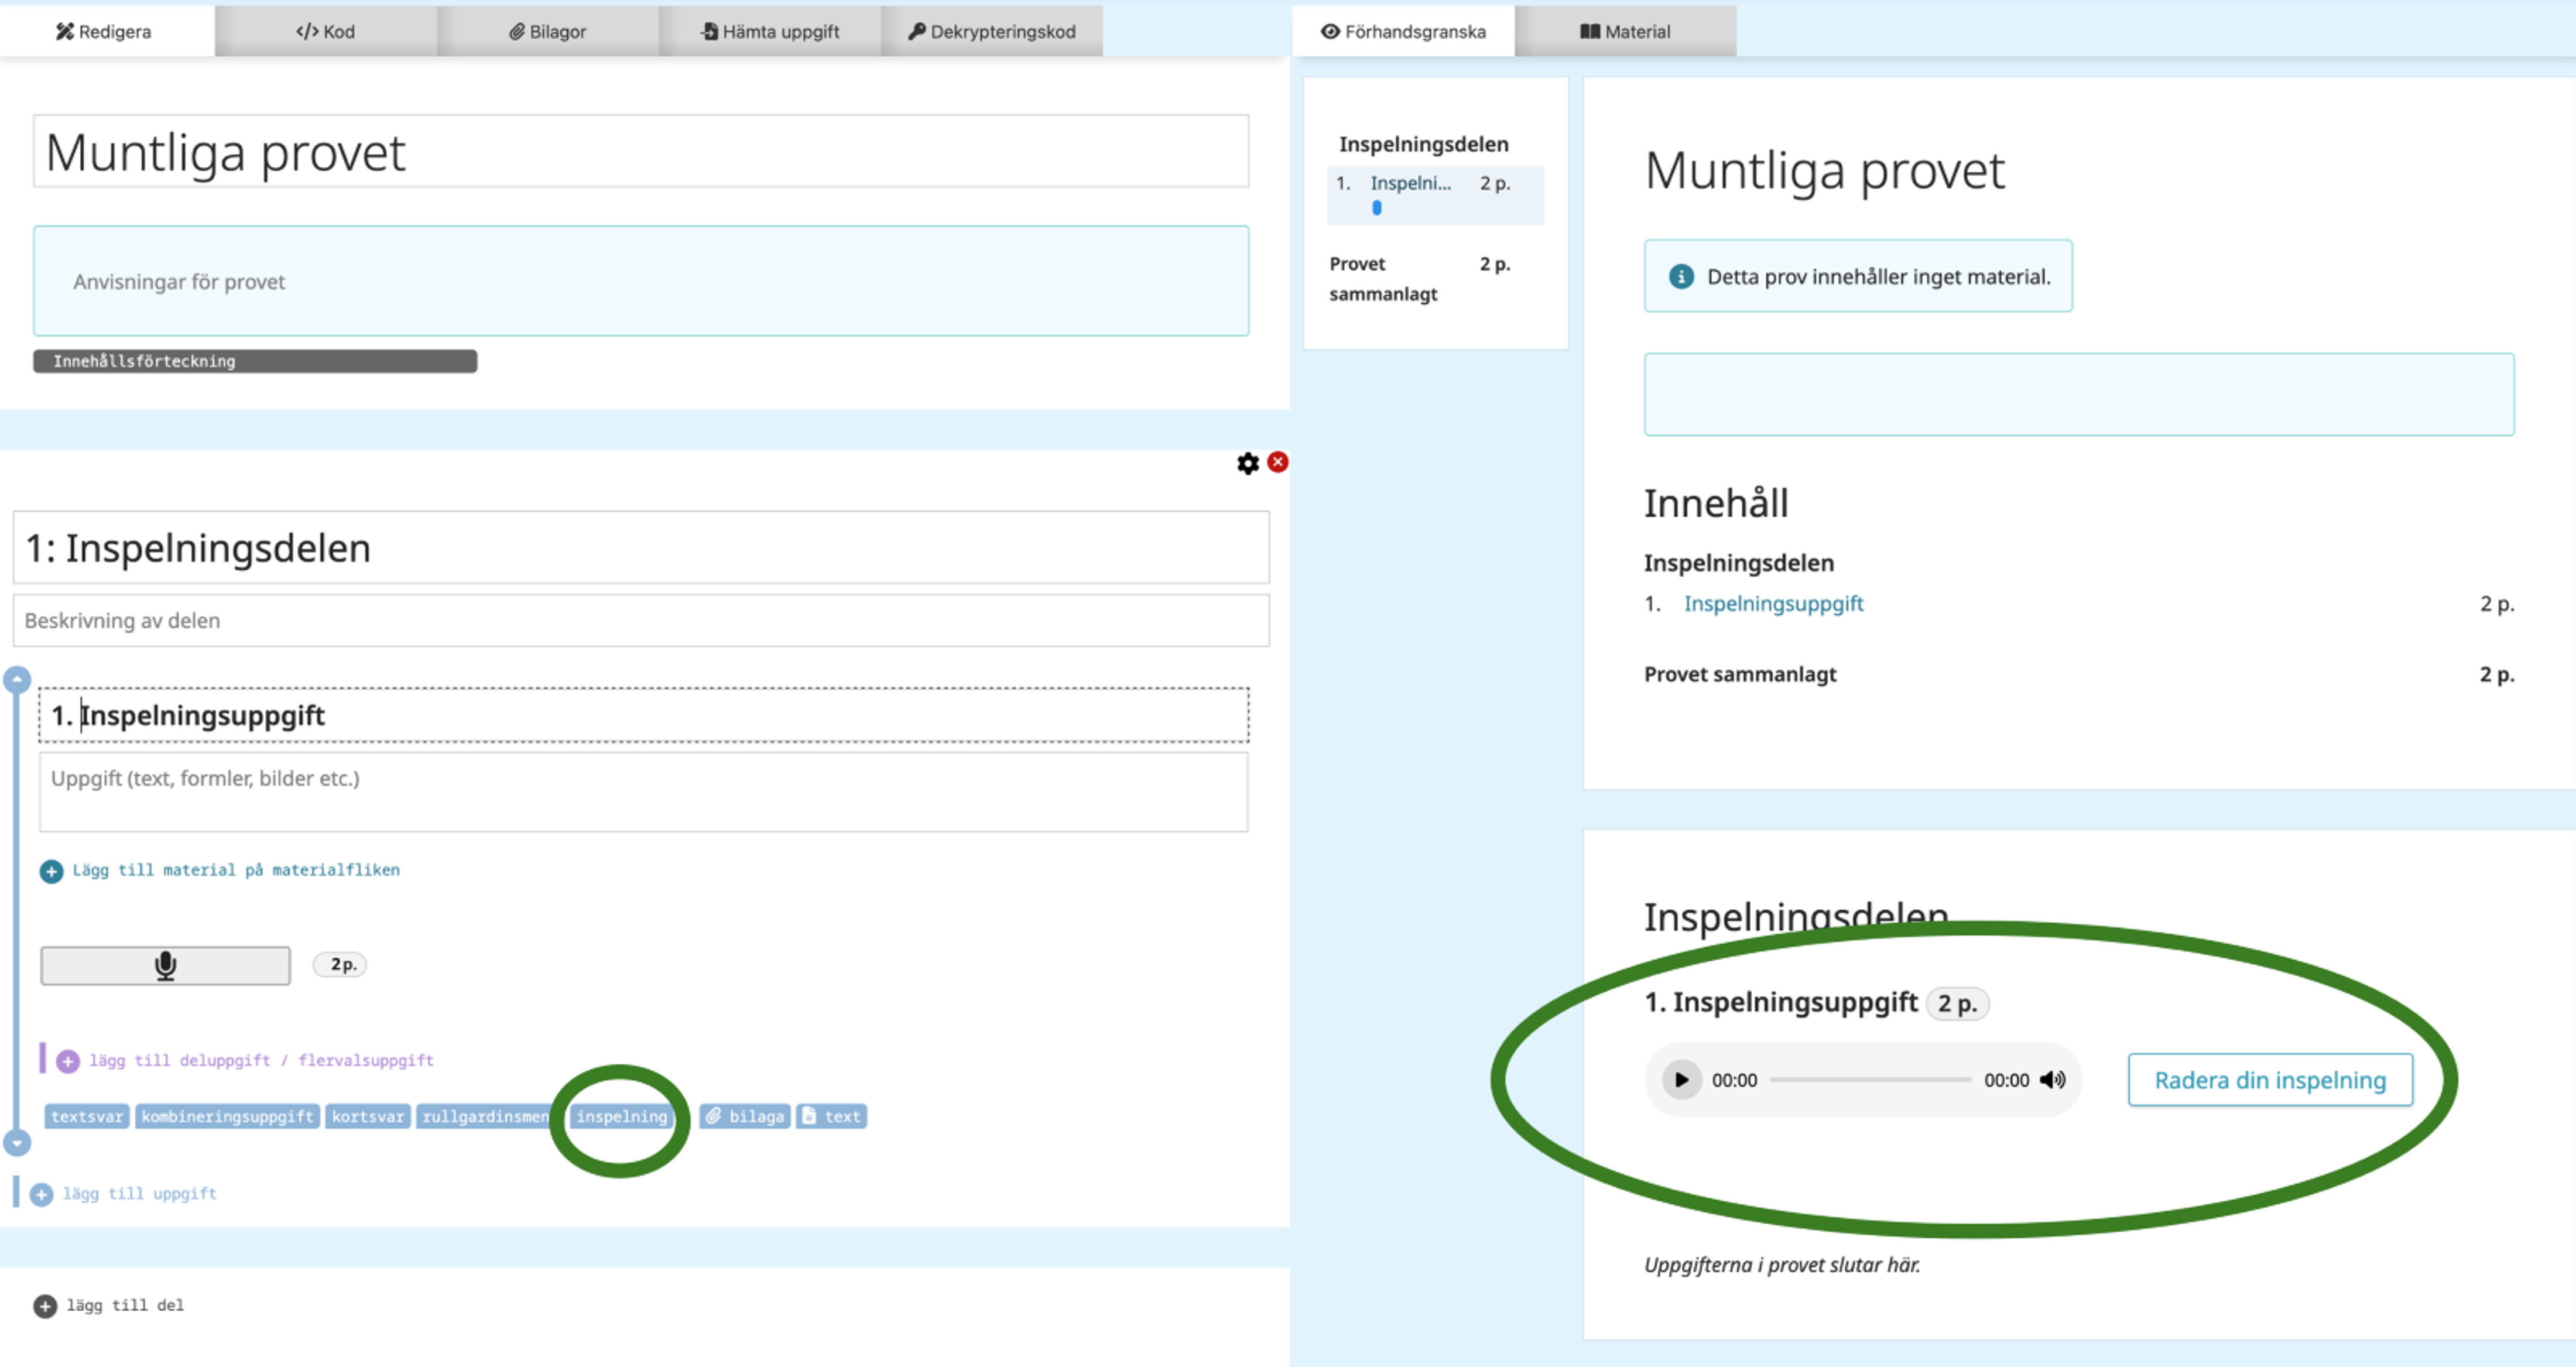2576x1367 pixels.
Task: Expand the Innehållsförteckning bar
Action: pos(254,361)
